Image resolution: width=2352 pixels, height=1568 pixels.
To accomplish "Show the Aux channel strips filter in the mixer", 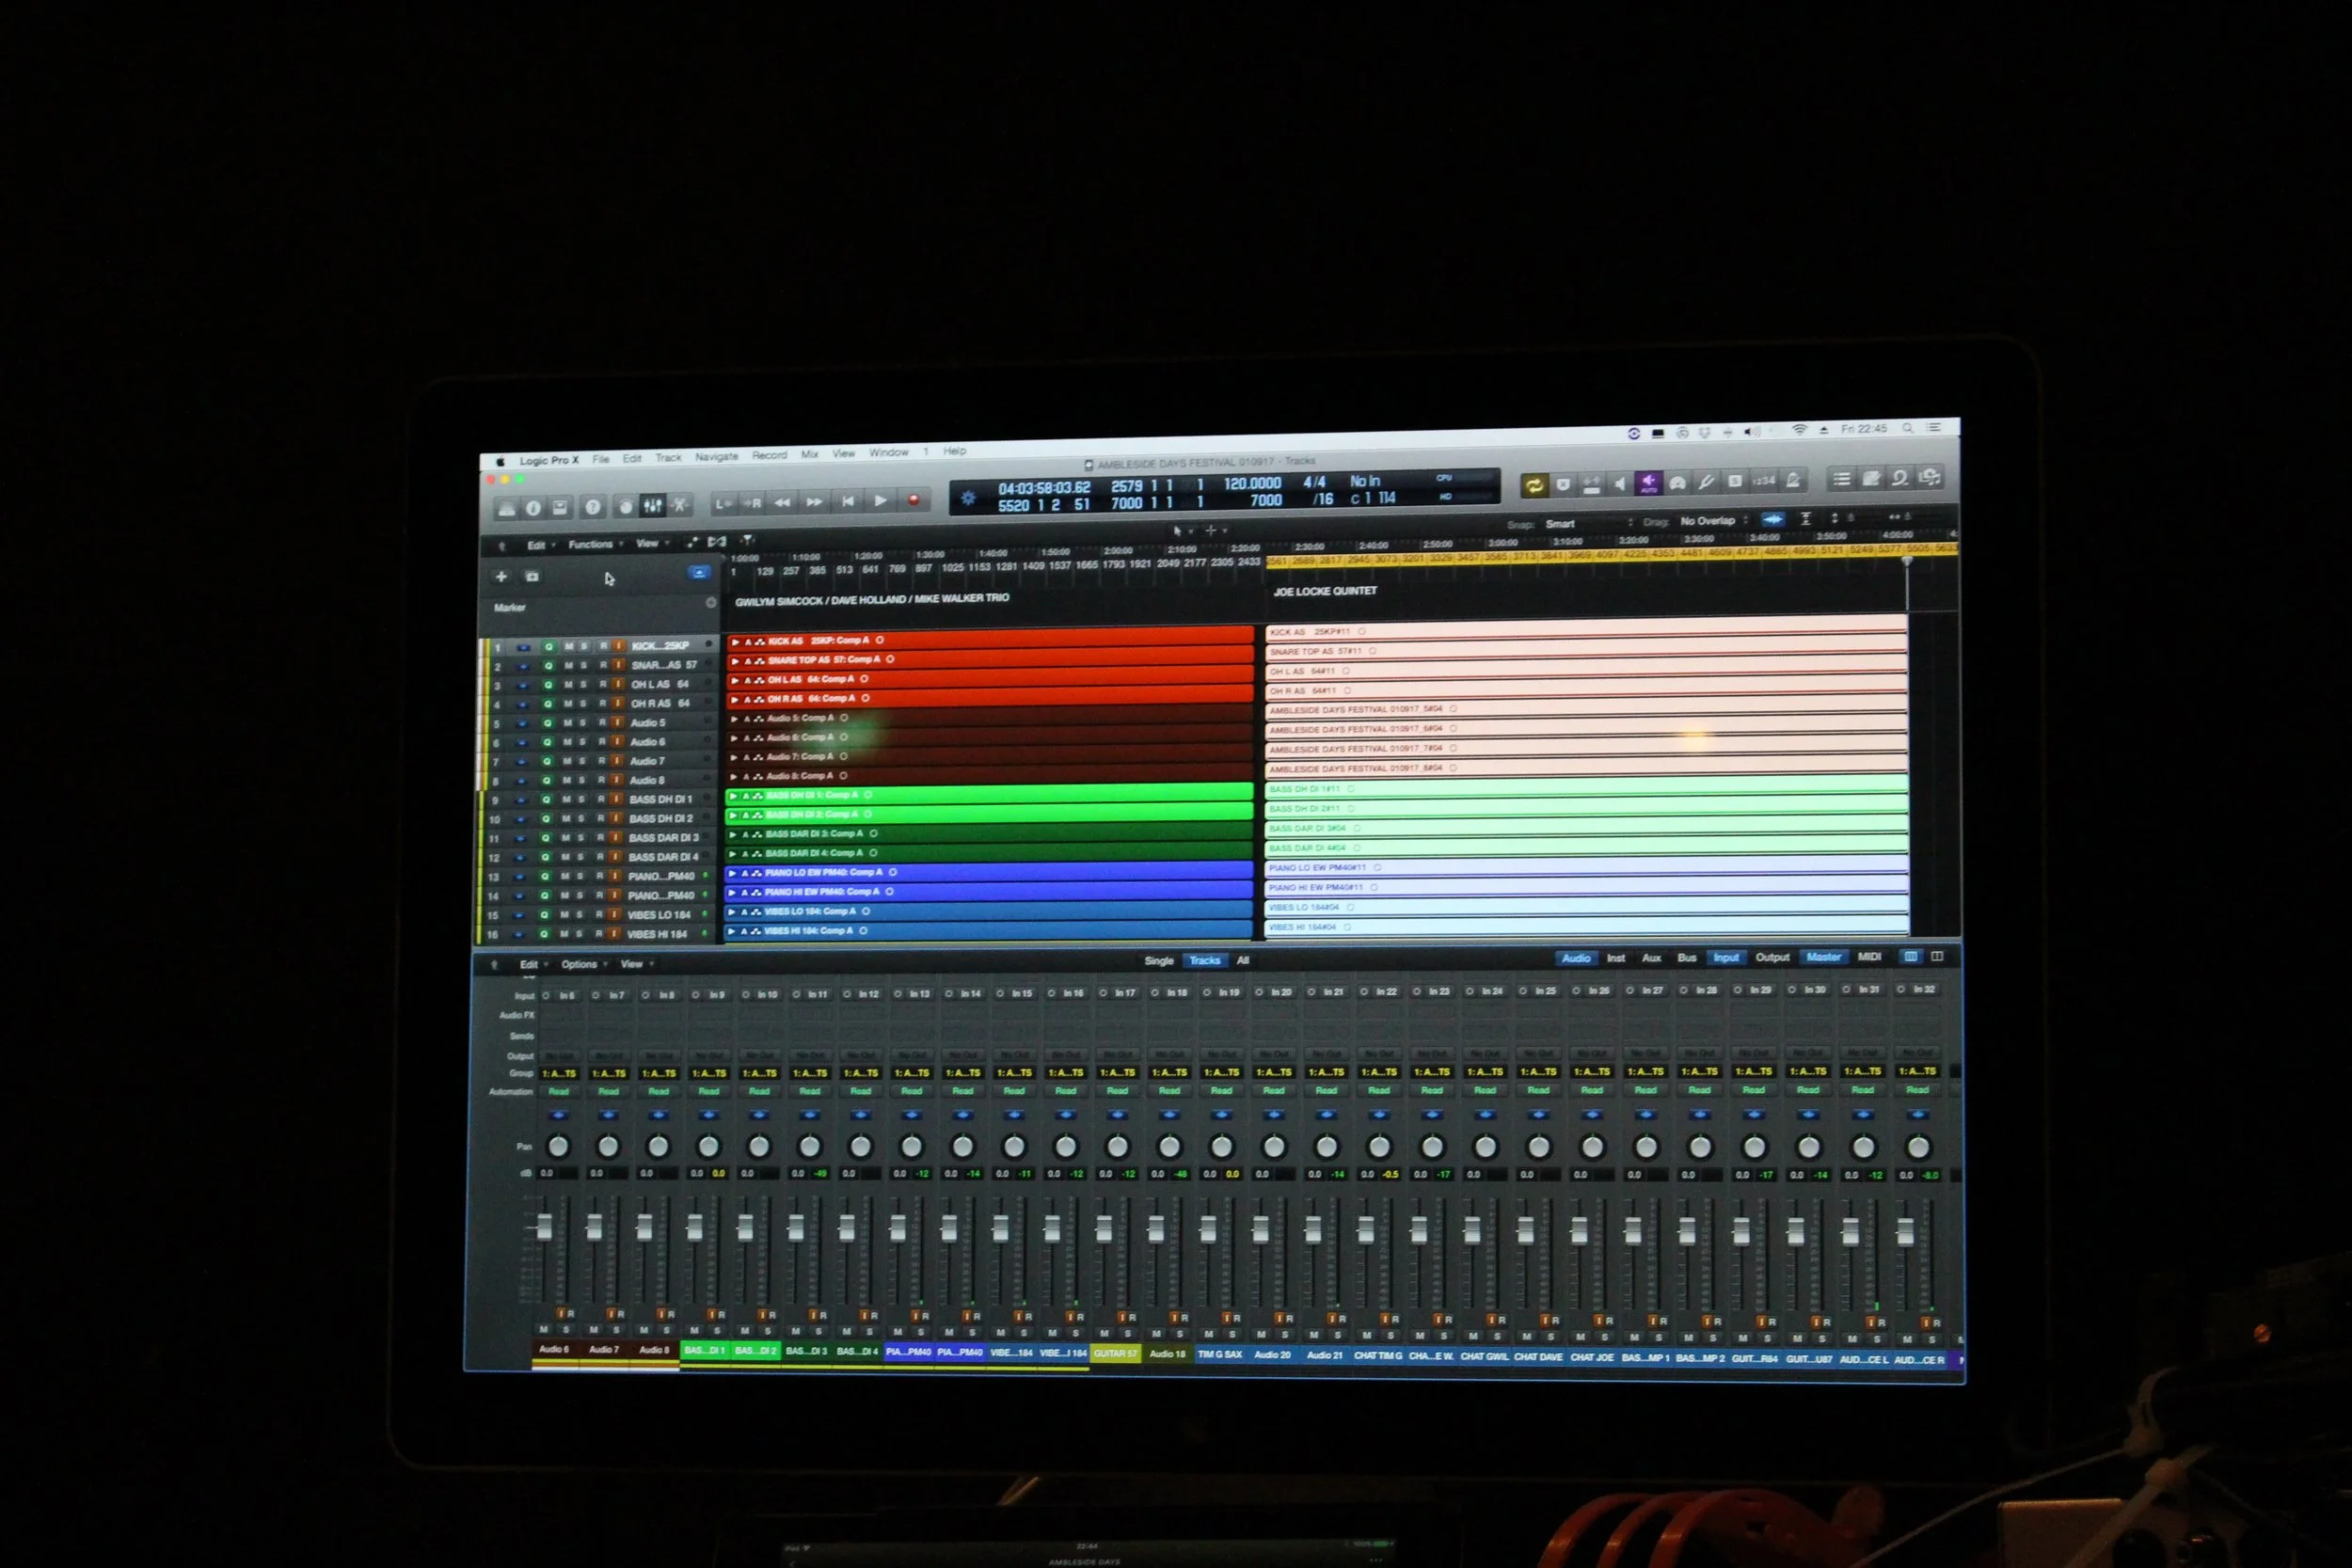I will 1651,958.
